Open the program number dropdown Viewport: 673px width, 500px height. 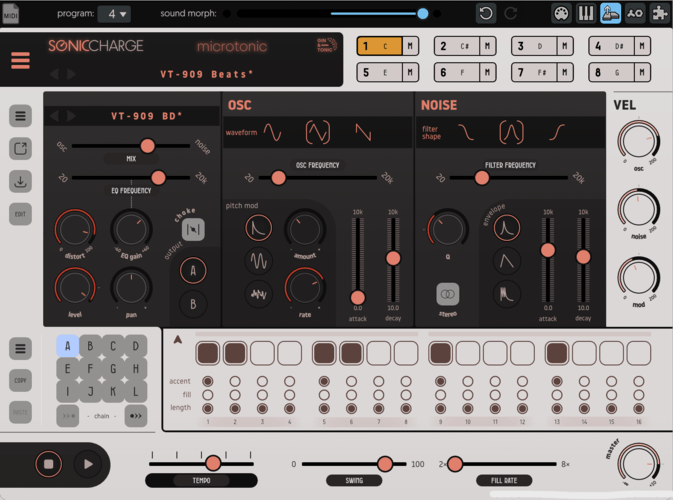(114, 14)
